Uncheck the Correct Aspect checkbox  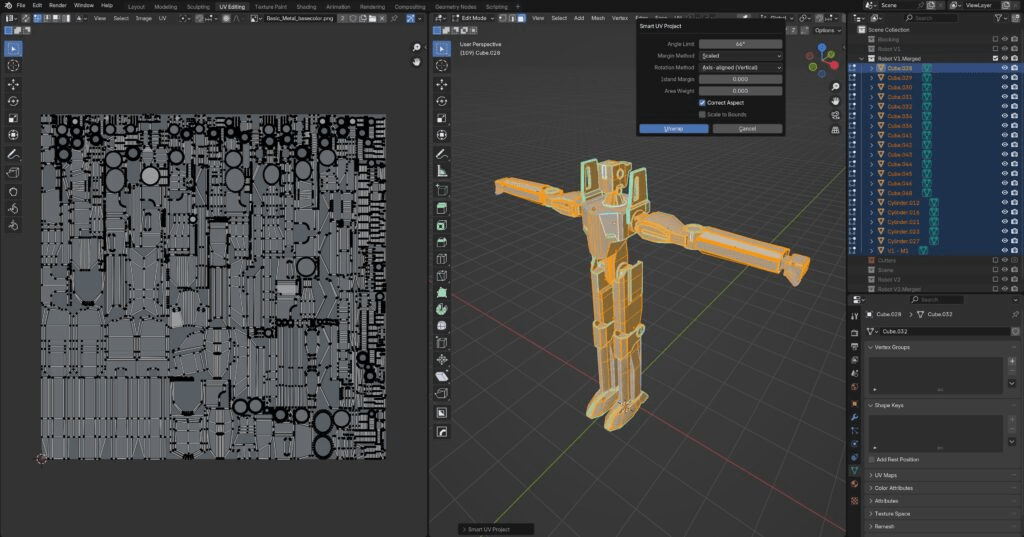[702, 103]
